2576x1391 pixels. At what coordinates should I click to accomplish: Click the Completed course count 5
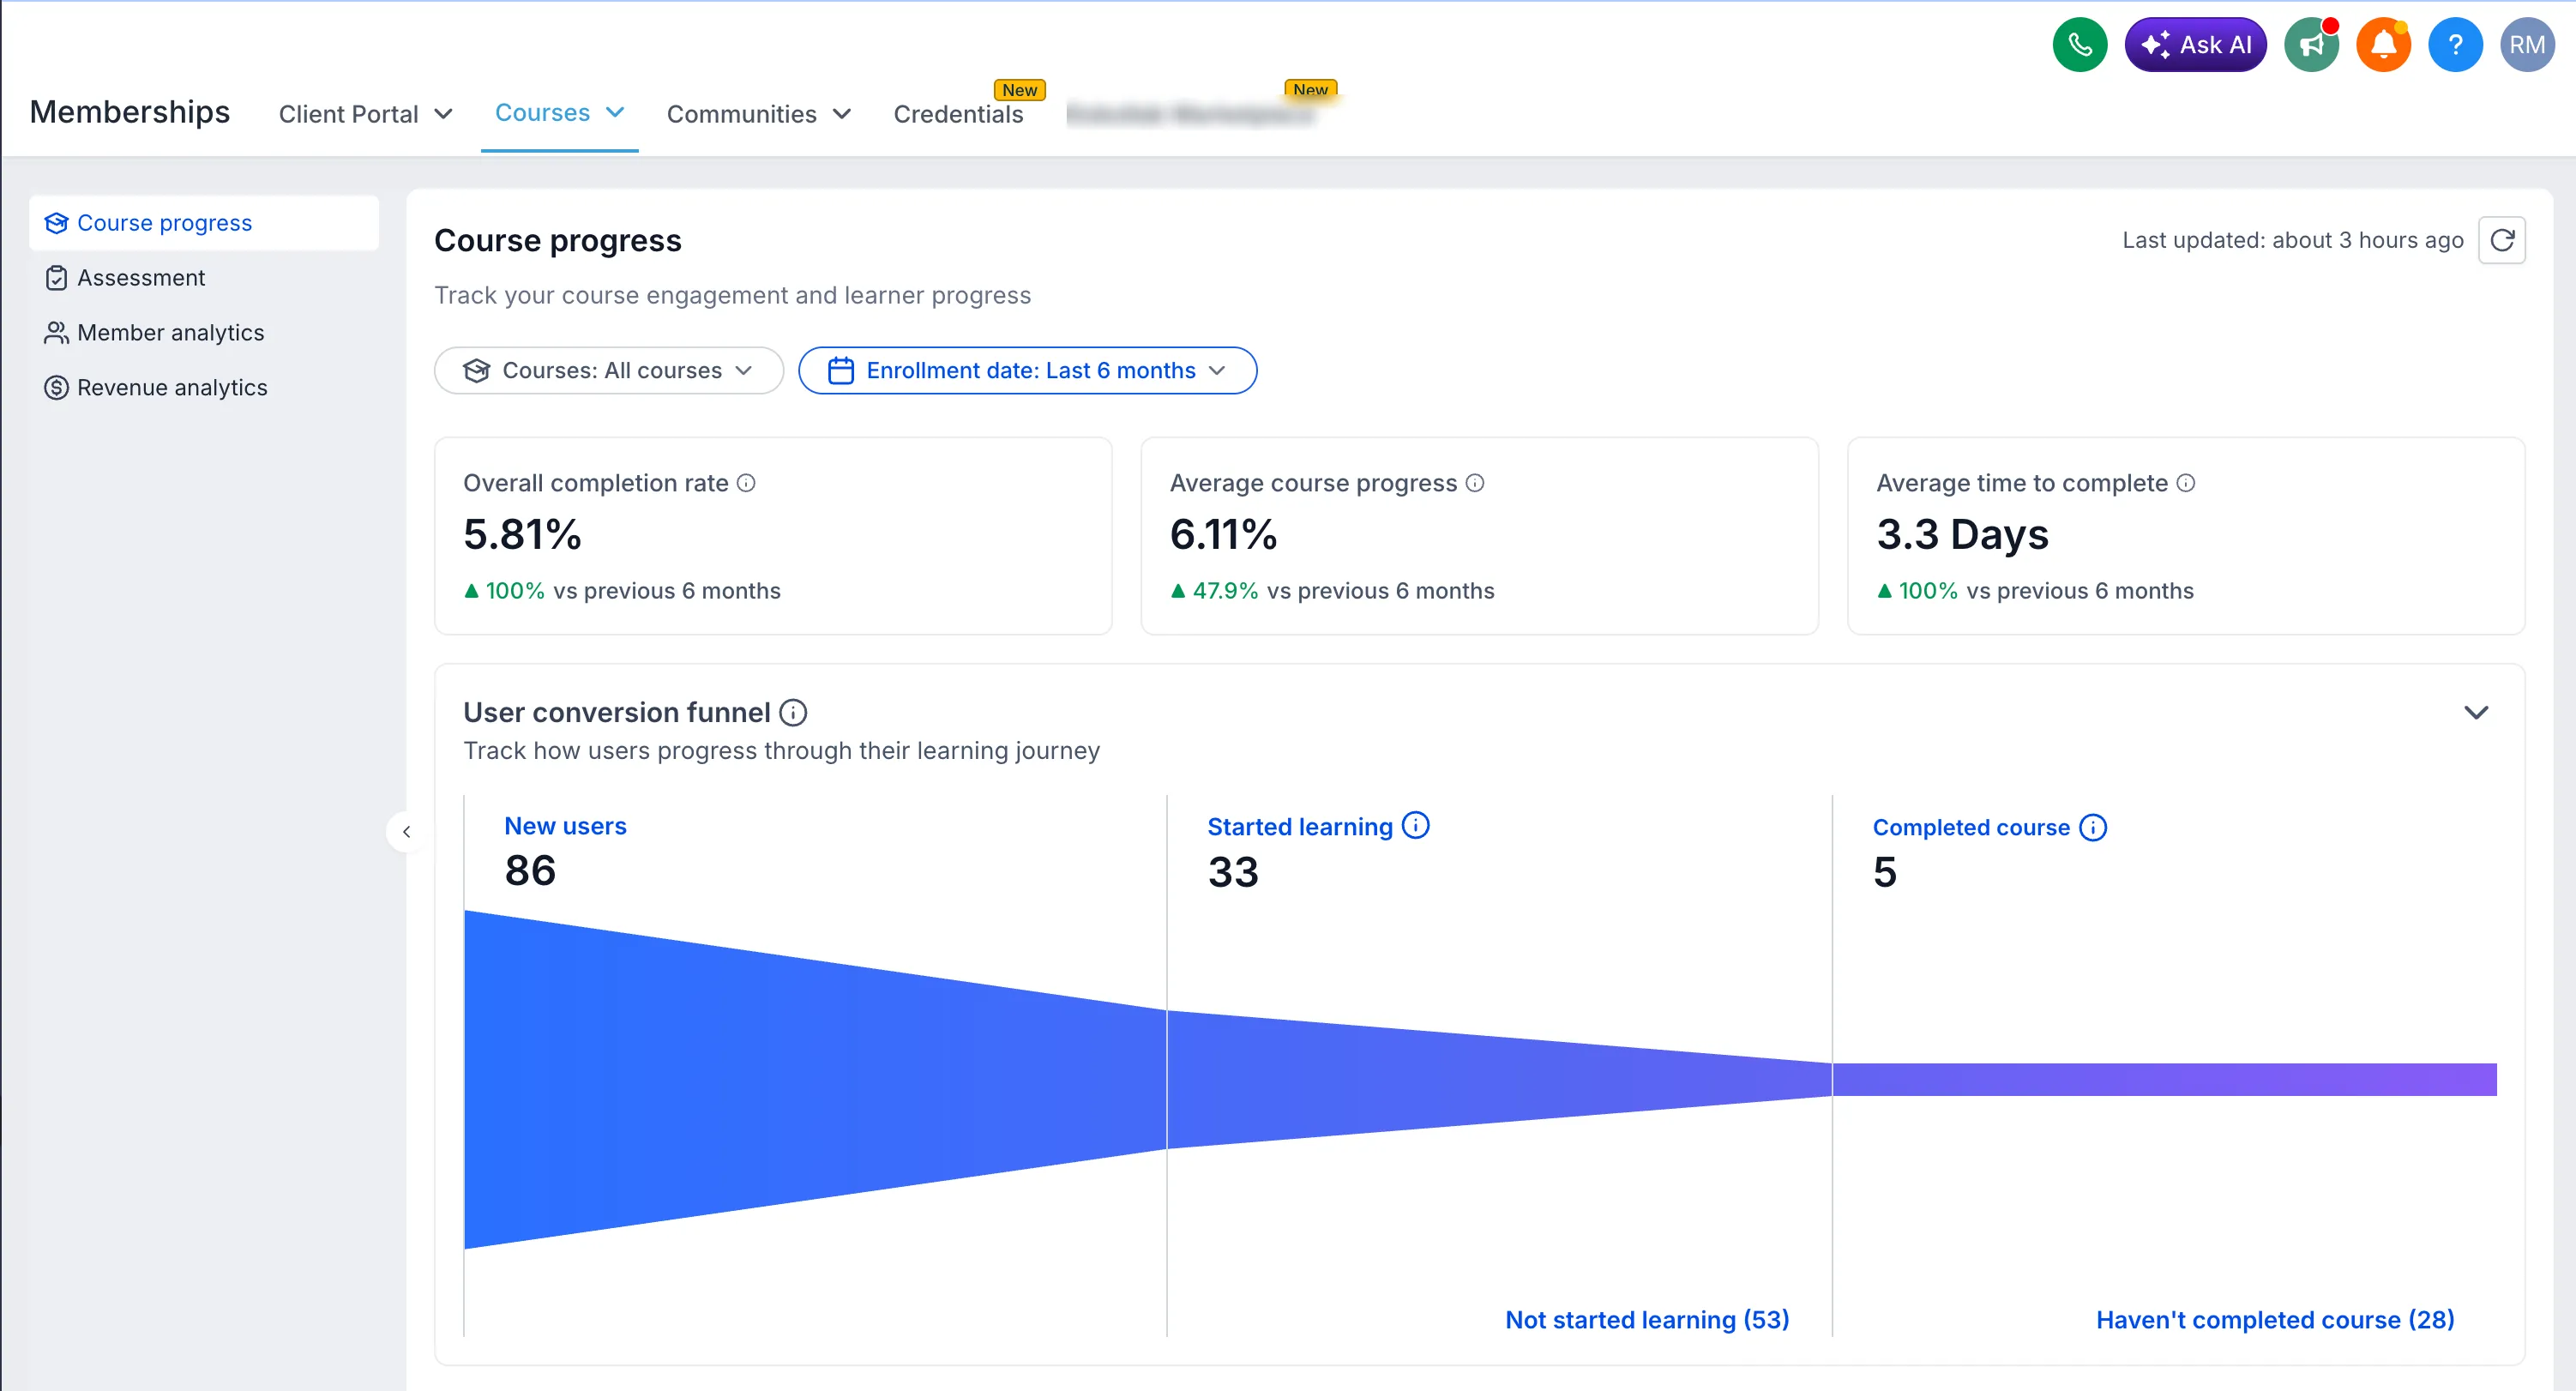pyautogui.click(x=1885, y=872)
